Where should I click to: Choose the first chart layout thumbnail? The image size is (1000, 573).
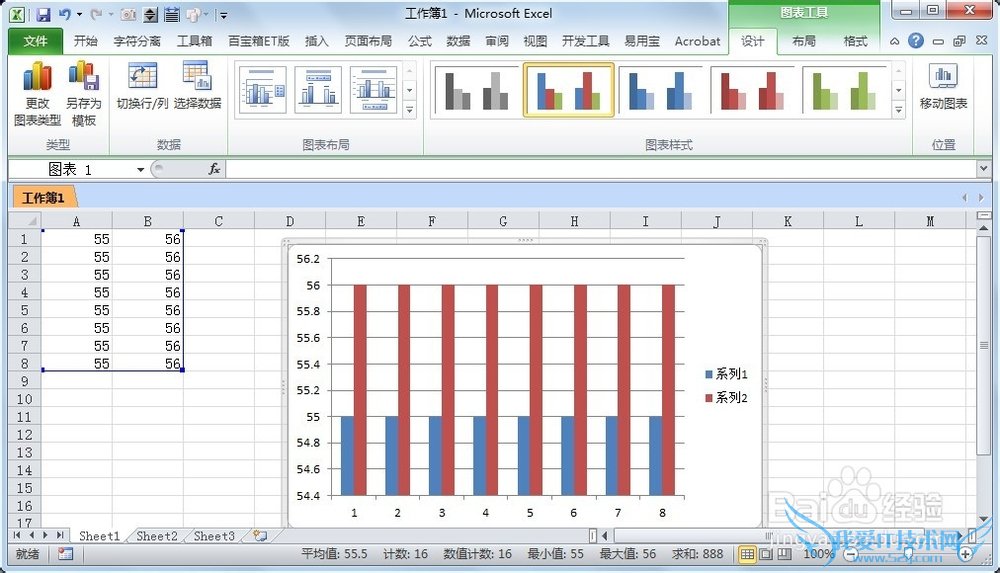click(x=263, y=91)
